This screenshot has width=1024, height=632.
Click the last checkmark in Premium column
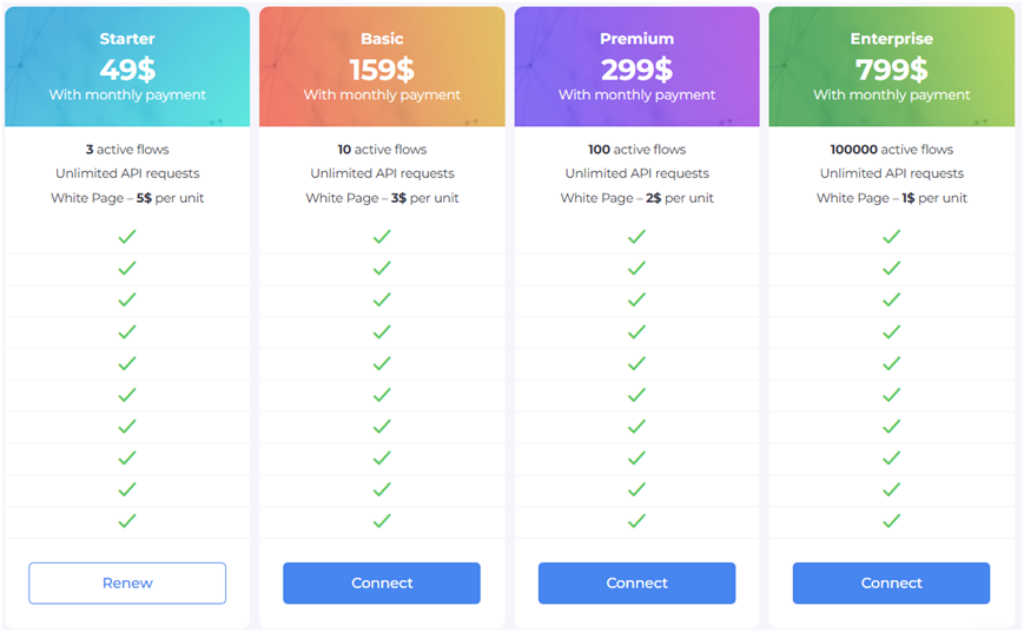point(637,521)
